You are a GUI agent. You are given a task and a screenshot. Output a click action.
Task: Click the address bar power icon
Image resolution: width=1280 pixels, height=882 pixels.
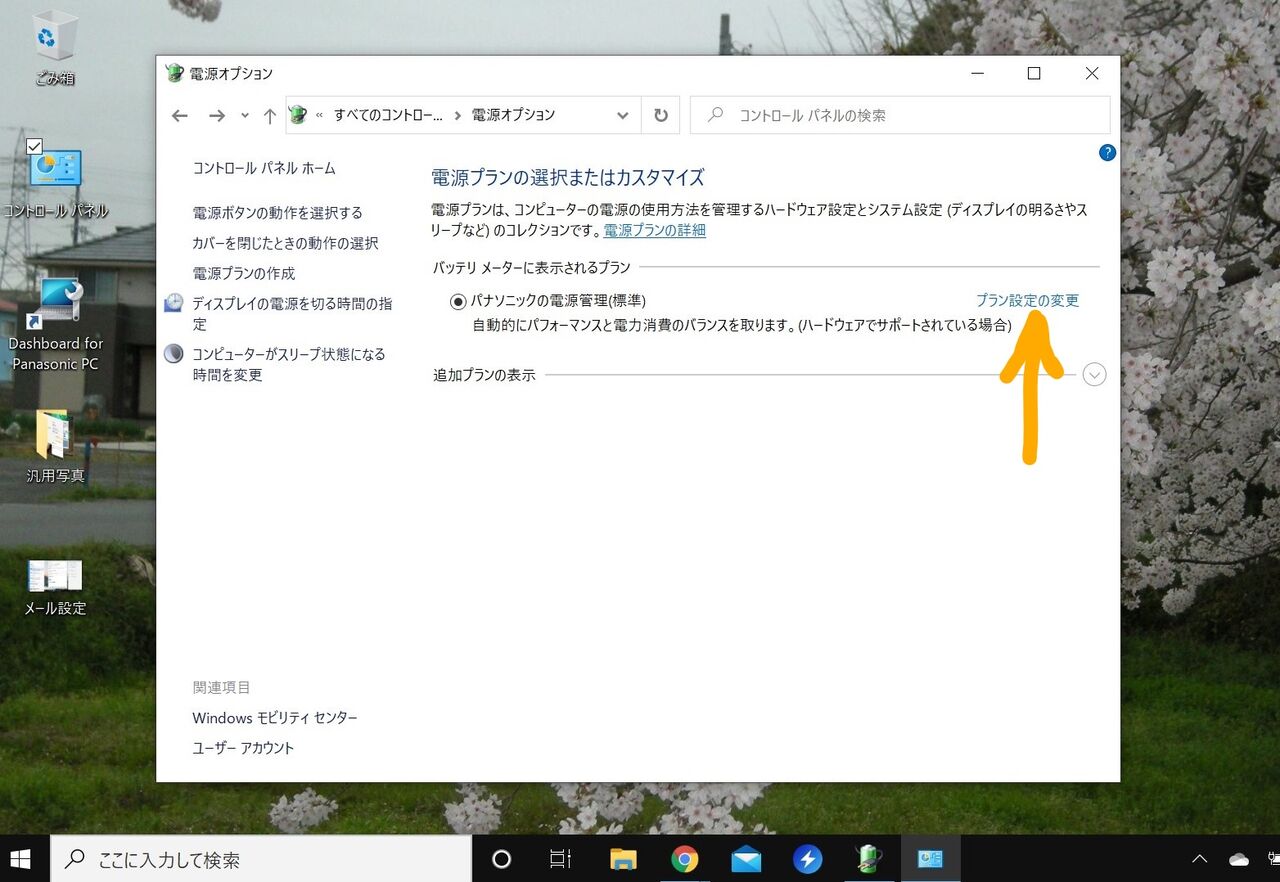[298, 115]
